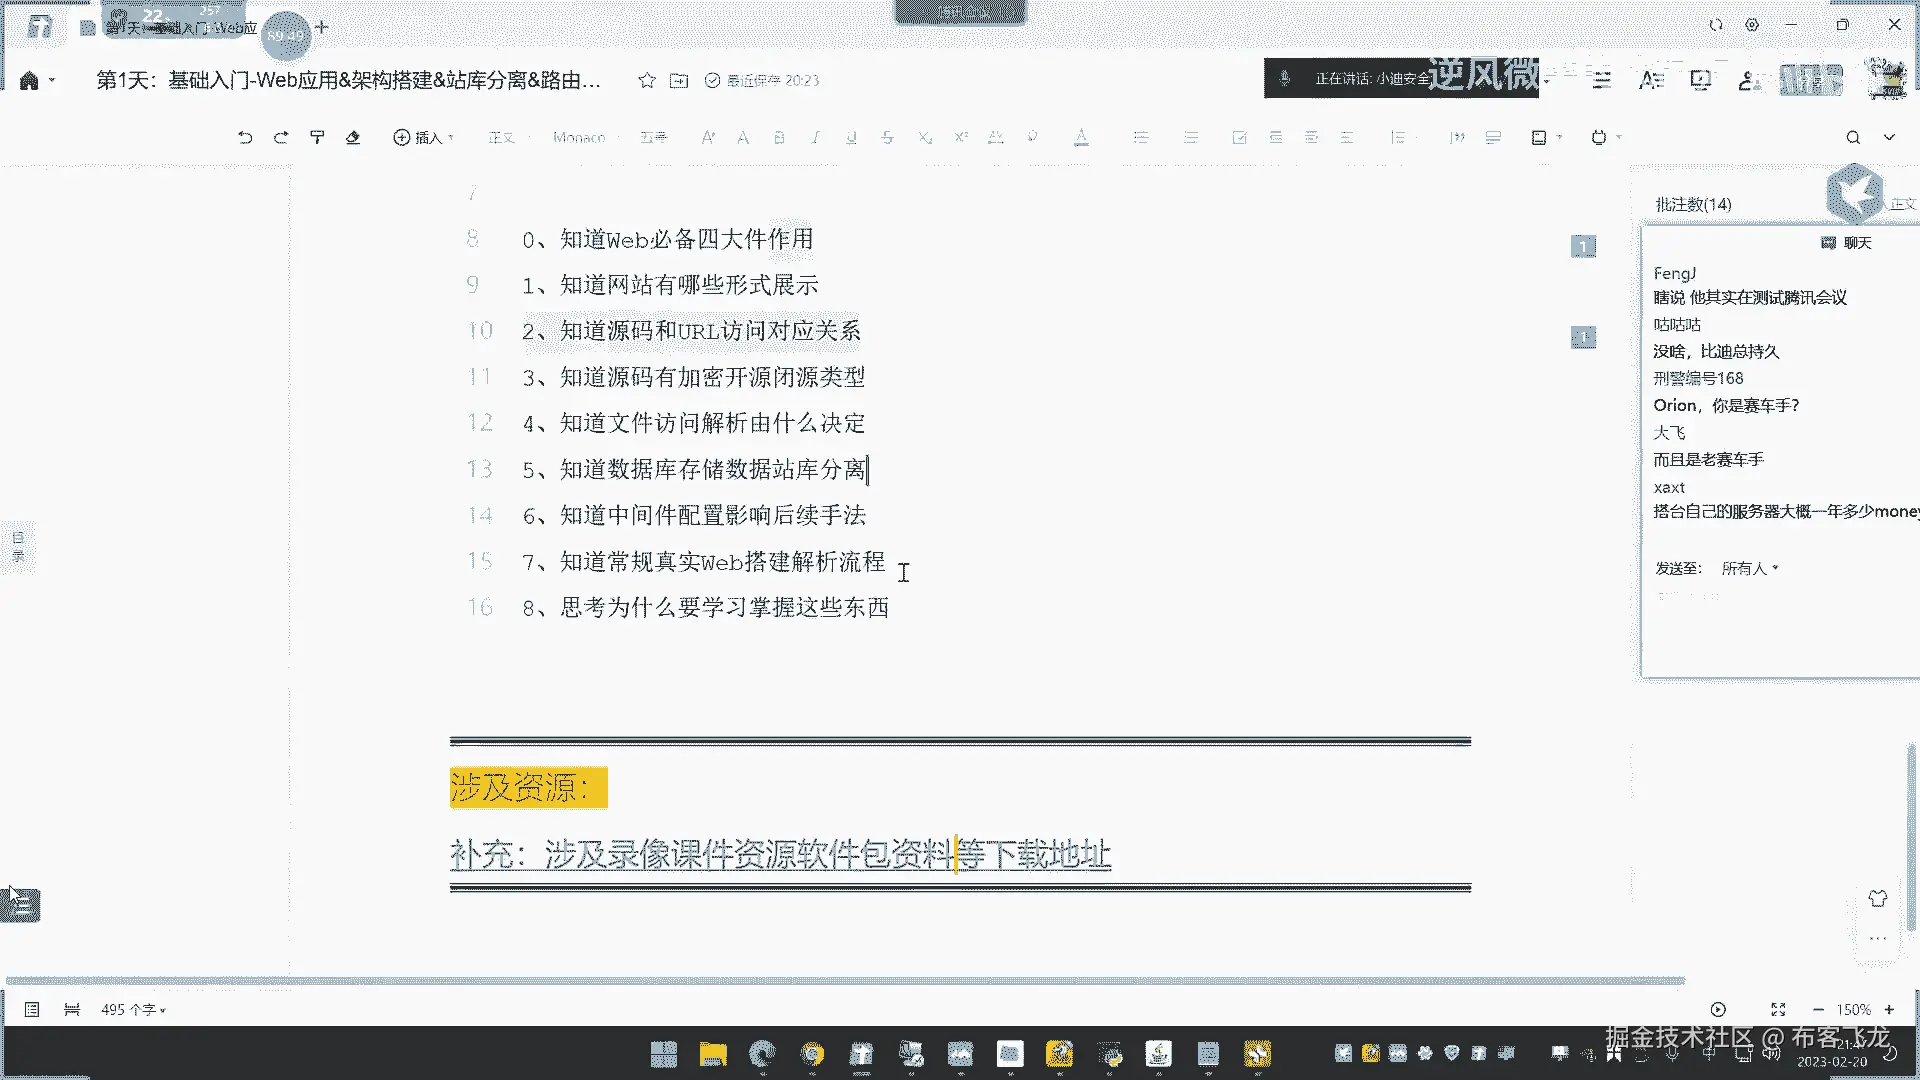
Task: Open the search magnifier in toolbar
Action: tap(1853, 137)
